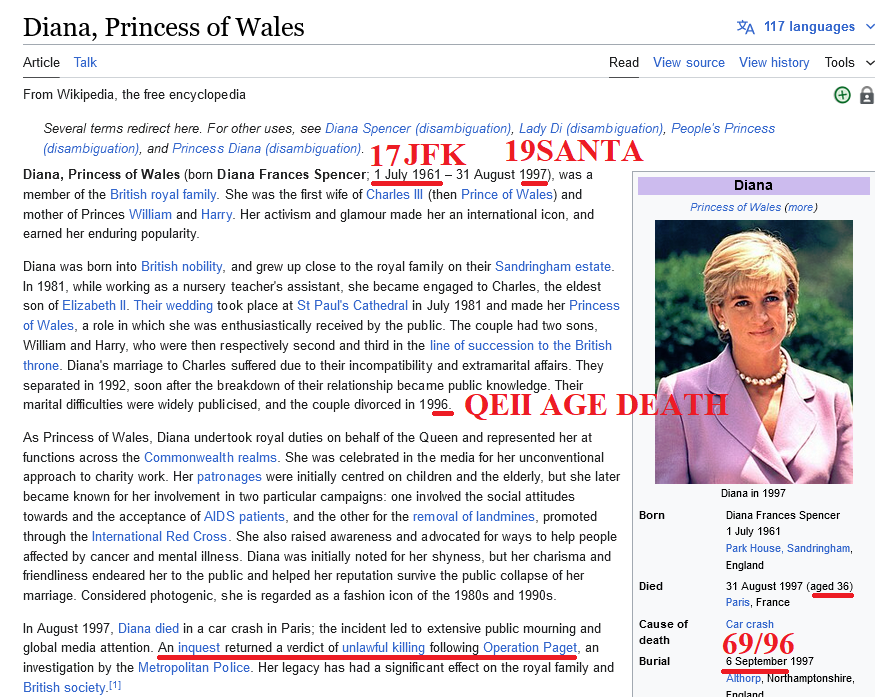The height and width of the screenshot is (697, 875).
Task: Click the languages translate icon
Action: pyautogui.click(x=746, y=27)
